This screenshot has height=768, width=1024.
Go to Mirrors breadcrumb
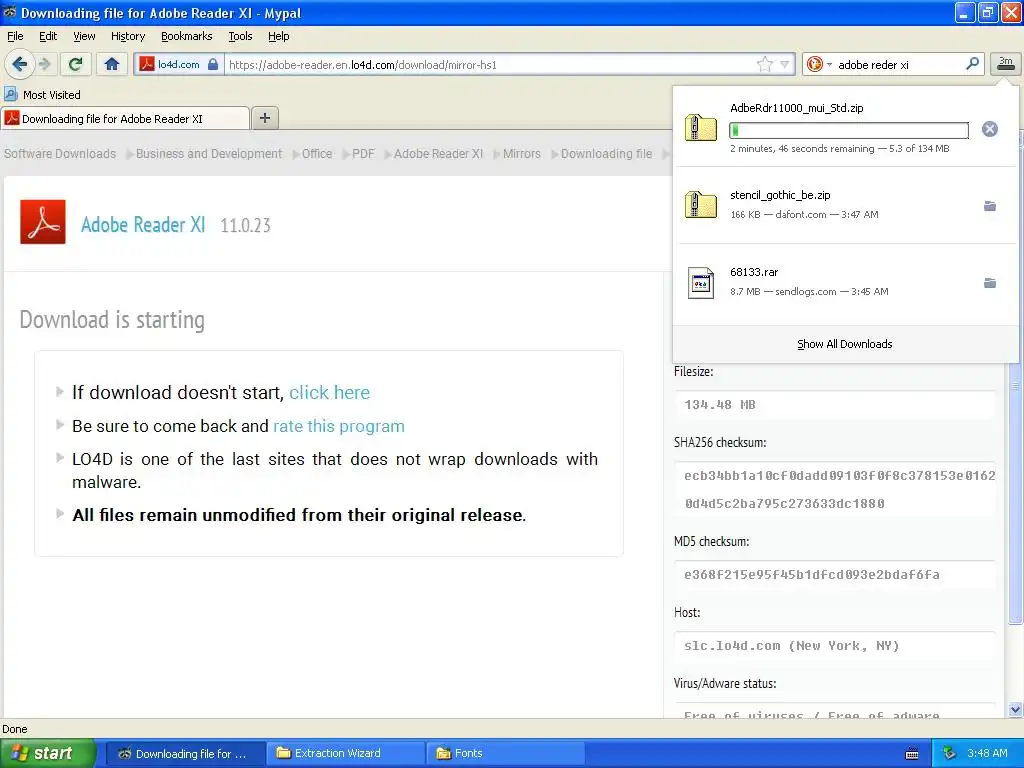[x=522, y=153]
